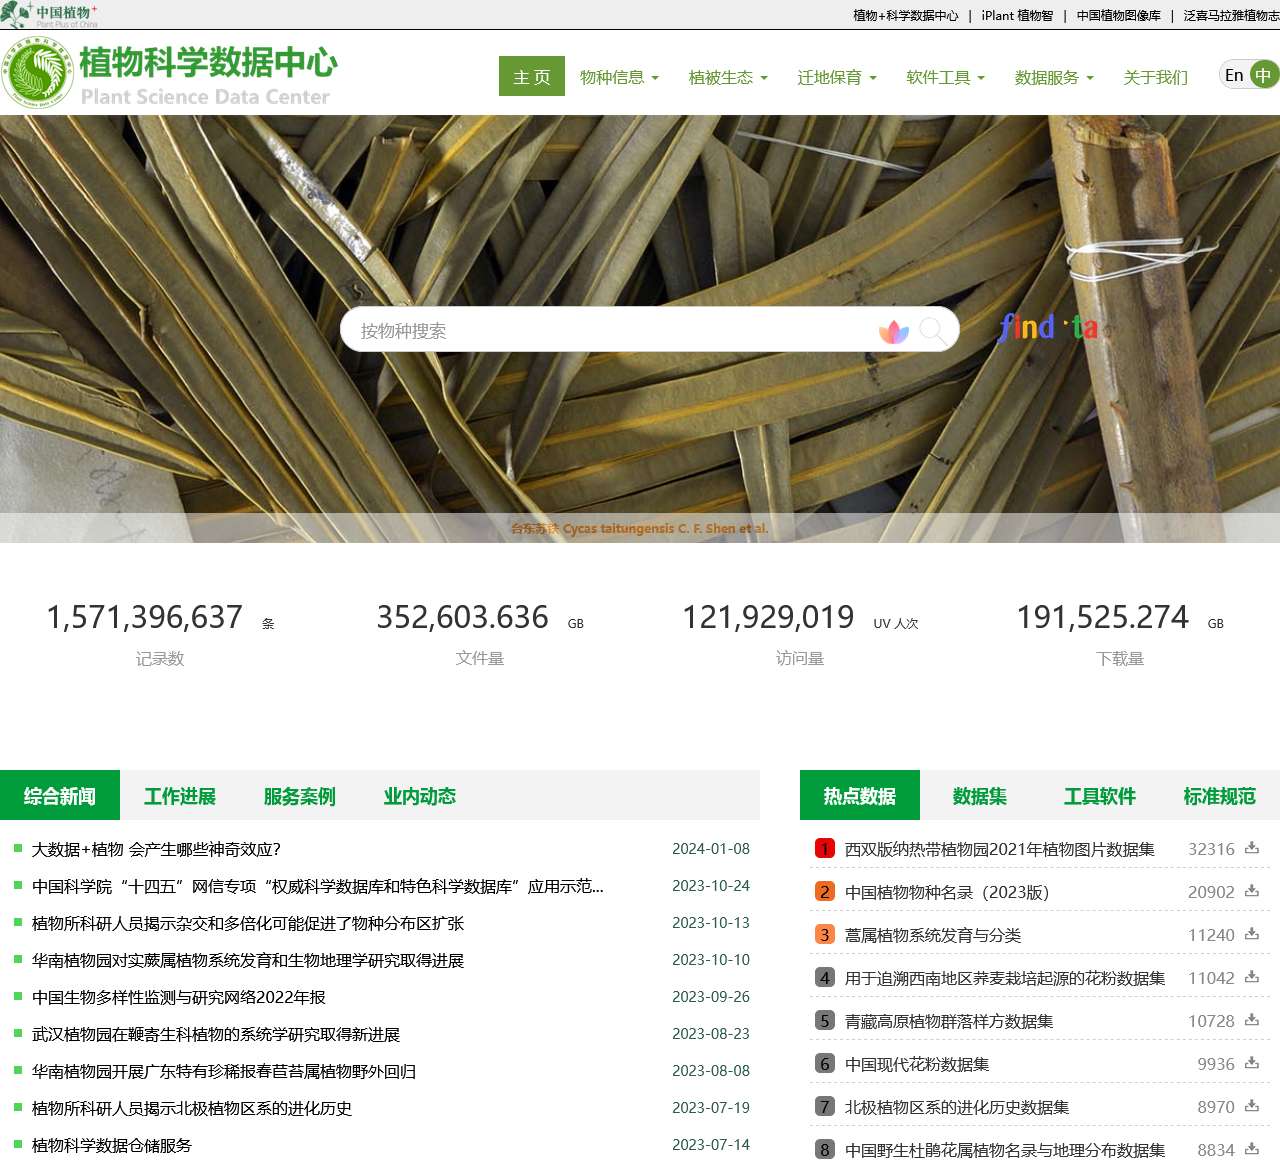
Task: Click the lotus flower image-search icon
Action: click(x=893, y=331)
